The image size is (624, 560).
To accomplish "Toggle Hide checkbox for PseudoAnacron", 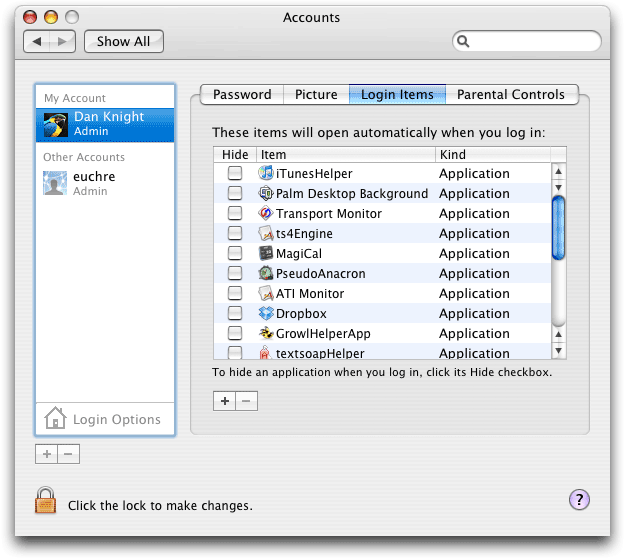I will pyautogui.click(x=235, y=273).
